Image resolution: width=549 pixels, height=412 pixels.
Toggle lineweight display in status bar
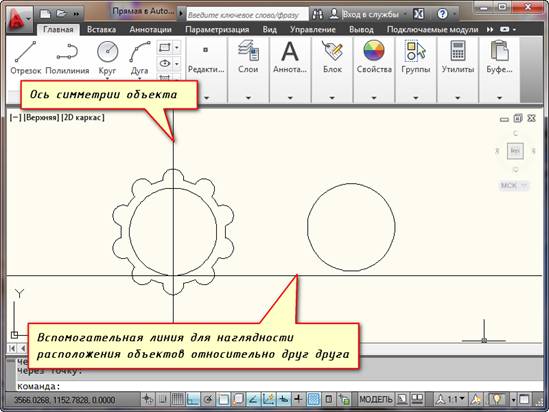[299, 399]
